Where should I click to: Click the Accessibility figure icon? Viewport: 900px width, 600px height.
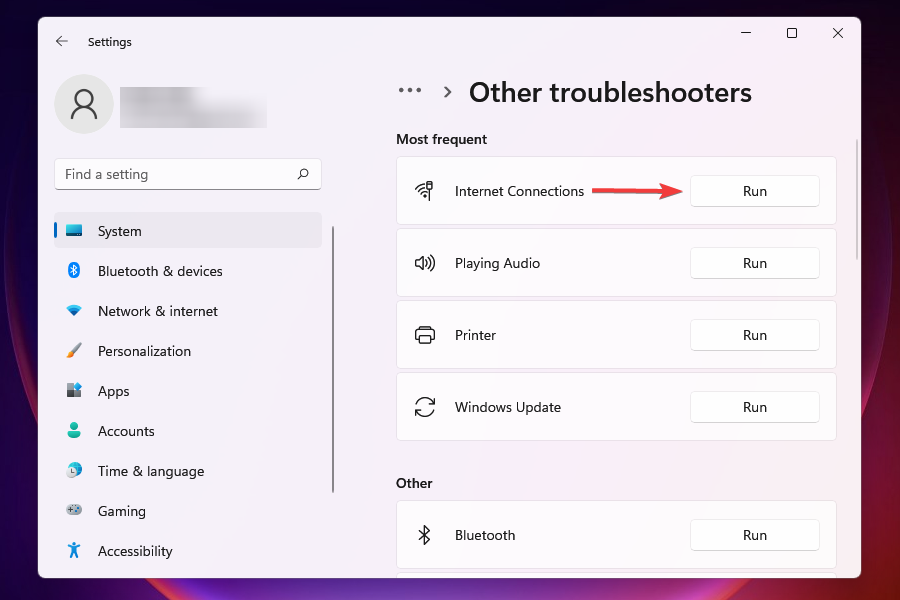click(x=74, y=550)
